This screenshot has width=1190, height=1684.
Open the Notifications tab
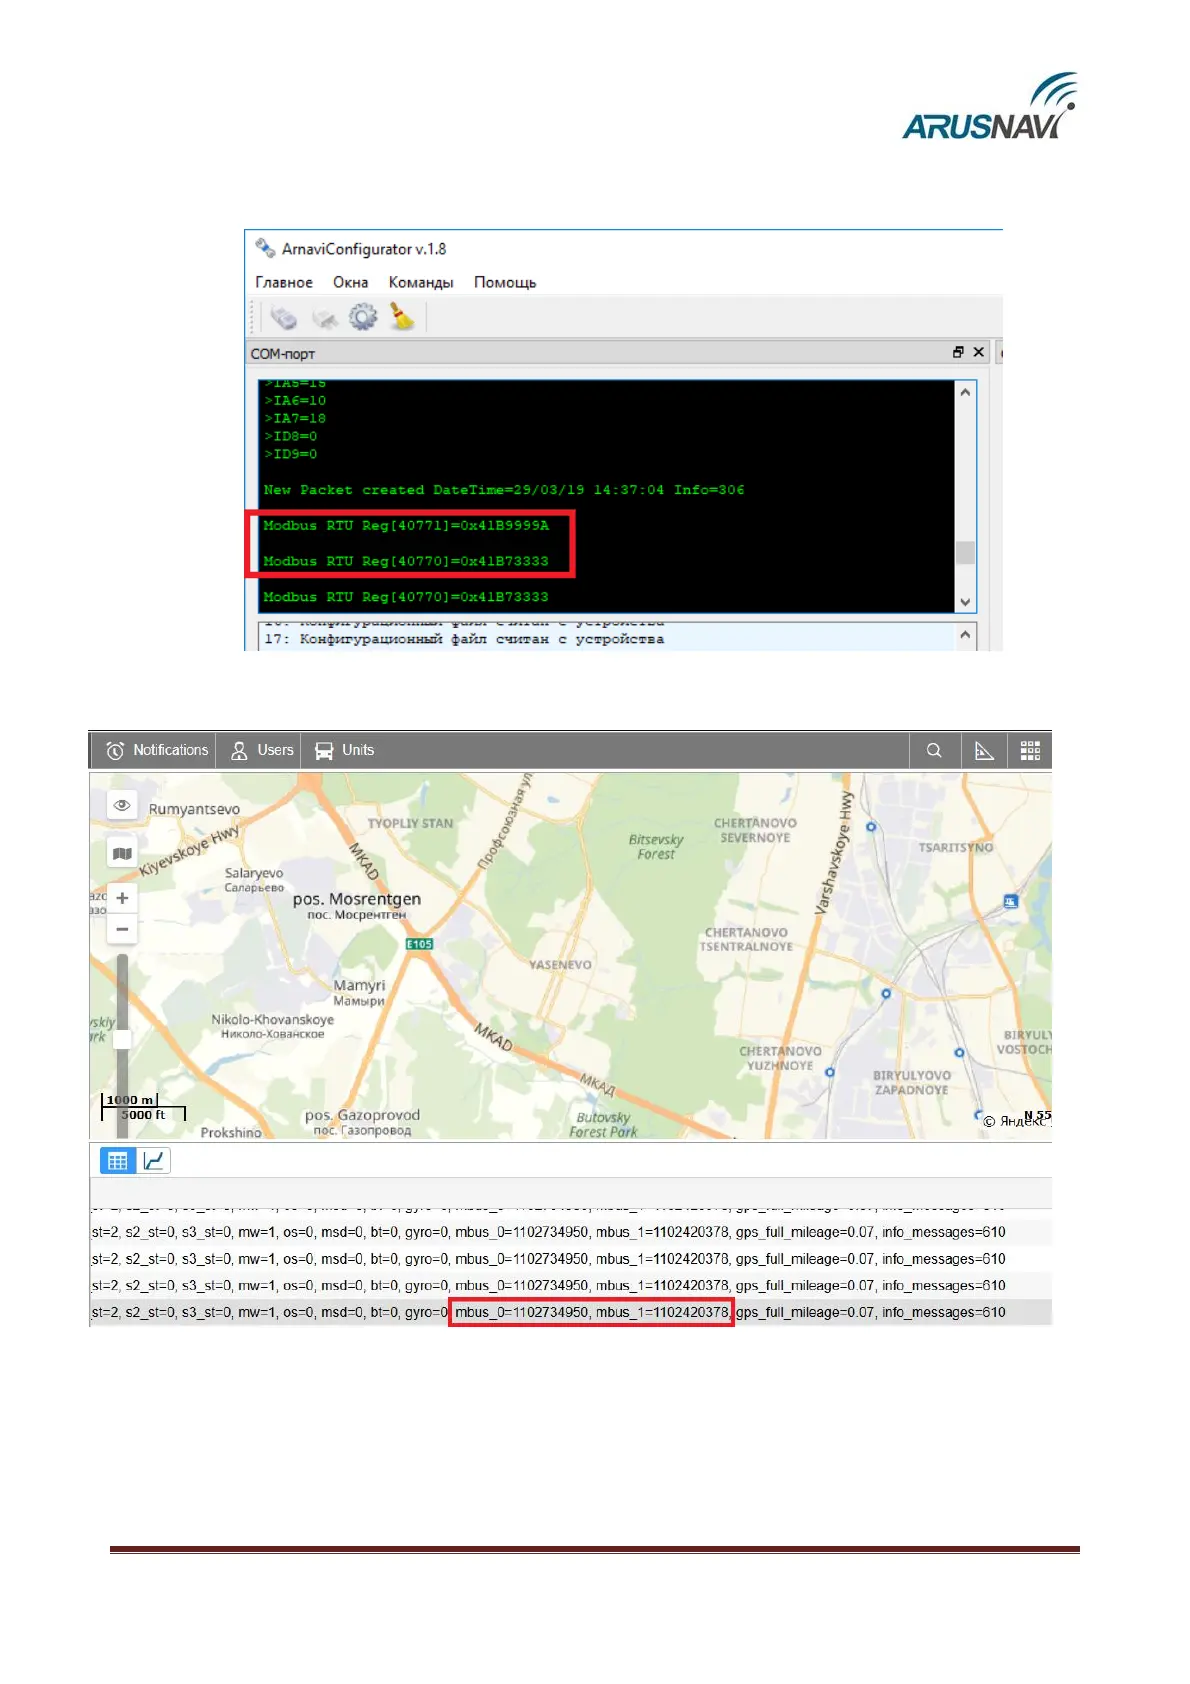(x=157, y=750)
